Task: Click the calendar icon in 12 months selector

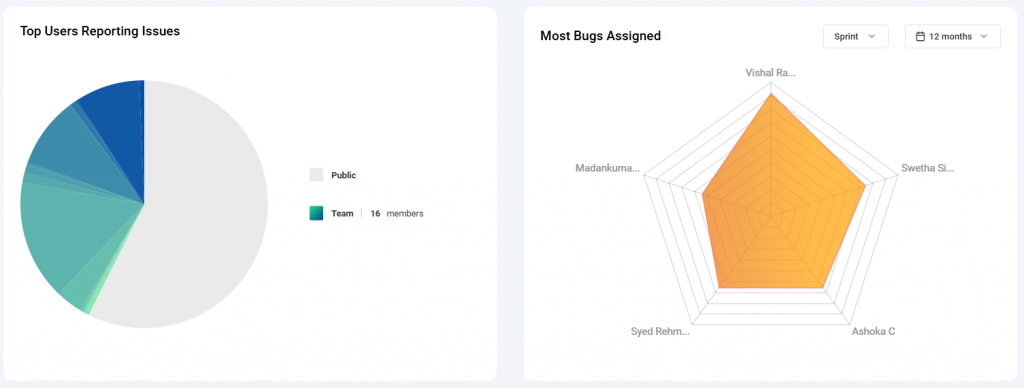Action: [x=920, y=37]
